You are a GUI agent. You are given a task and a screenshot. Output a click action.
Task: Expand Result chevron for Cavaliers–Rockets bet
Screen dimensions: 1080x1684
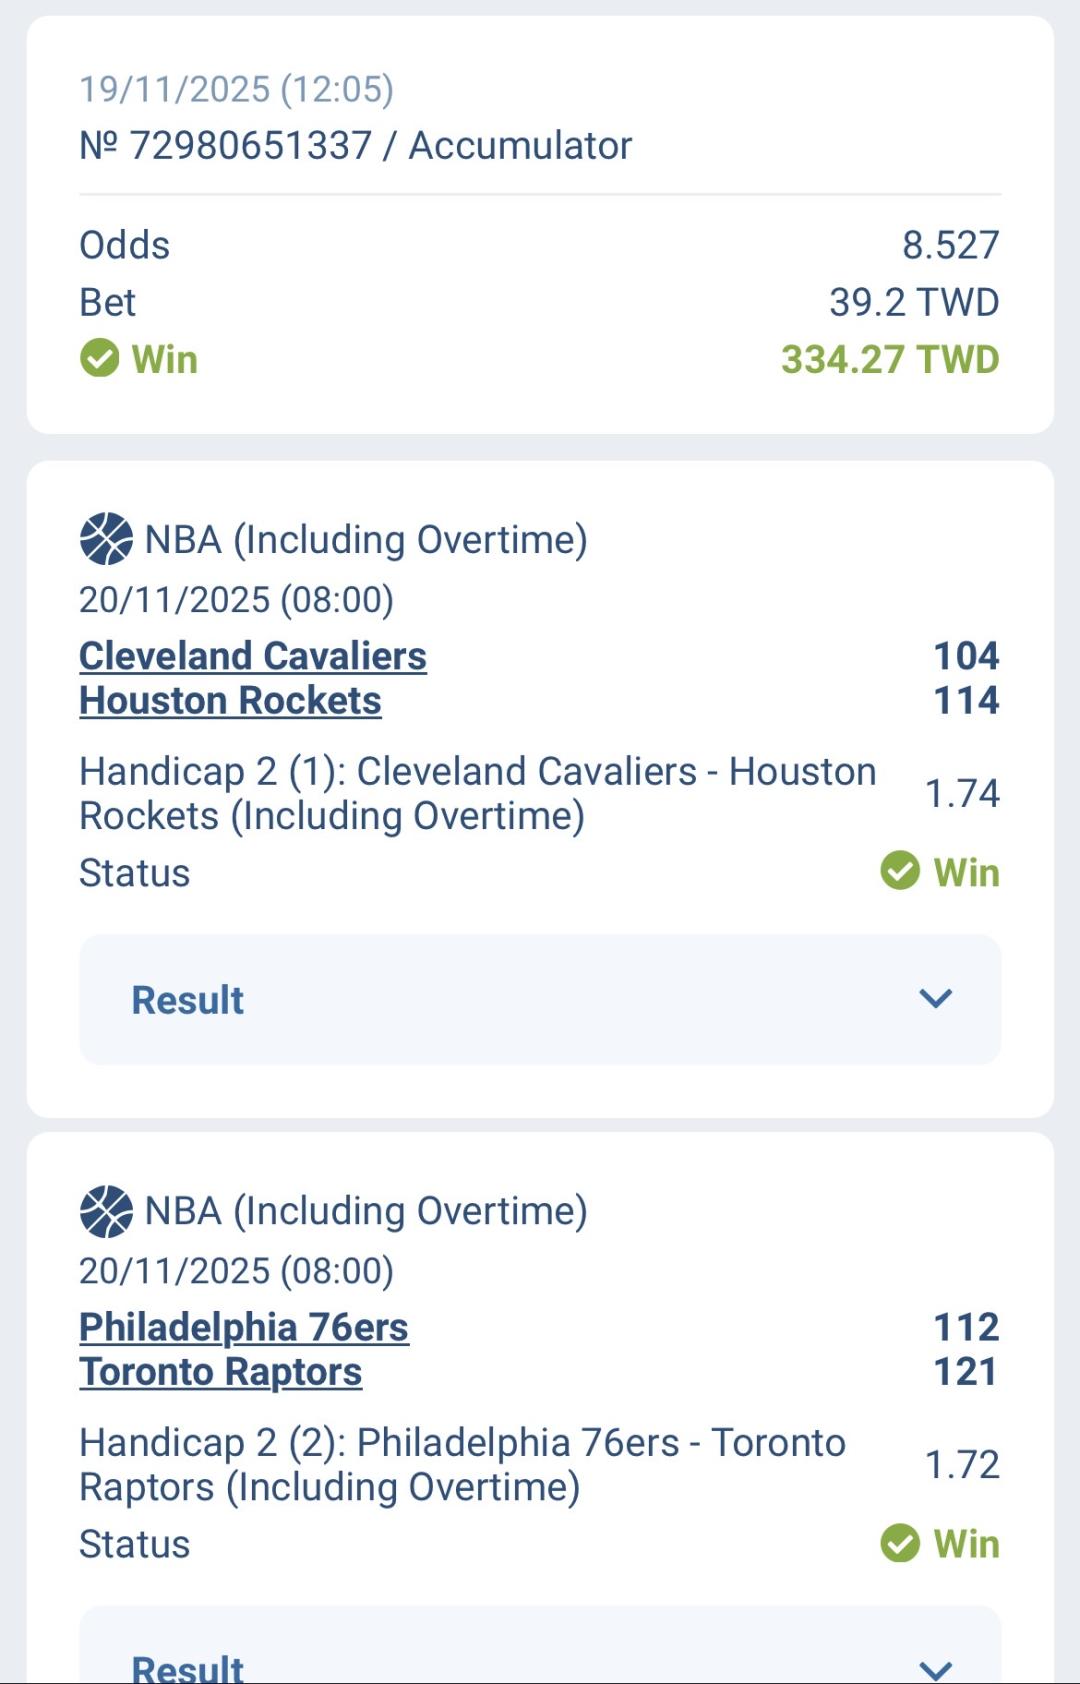pos(935,998)
